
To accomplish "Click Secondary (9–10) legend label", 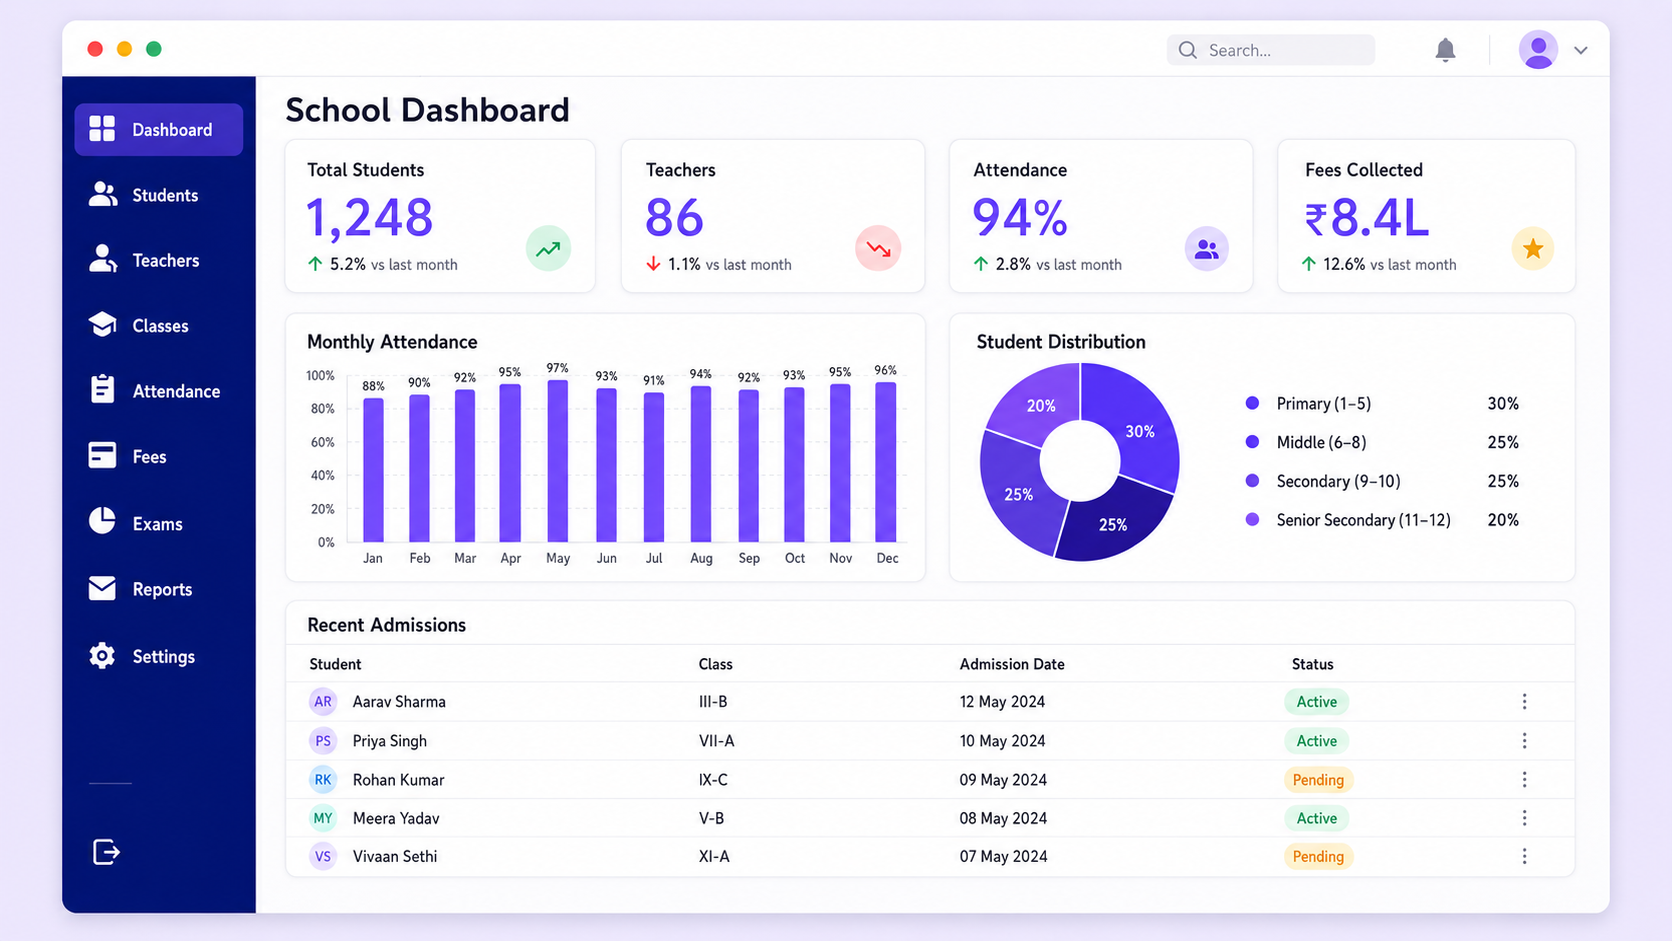I will (1338, 481).
